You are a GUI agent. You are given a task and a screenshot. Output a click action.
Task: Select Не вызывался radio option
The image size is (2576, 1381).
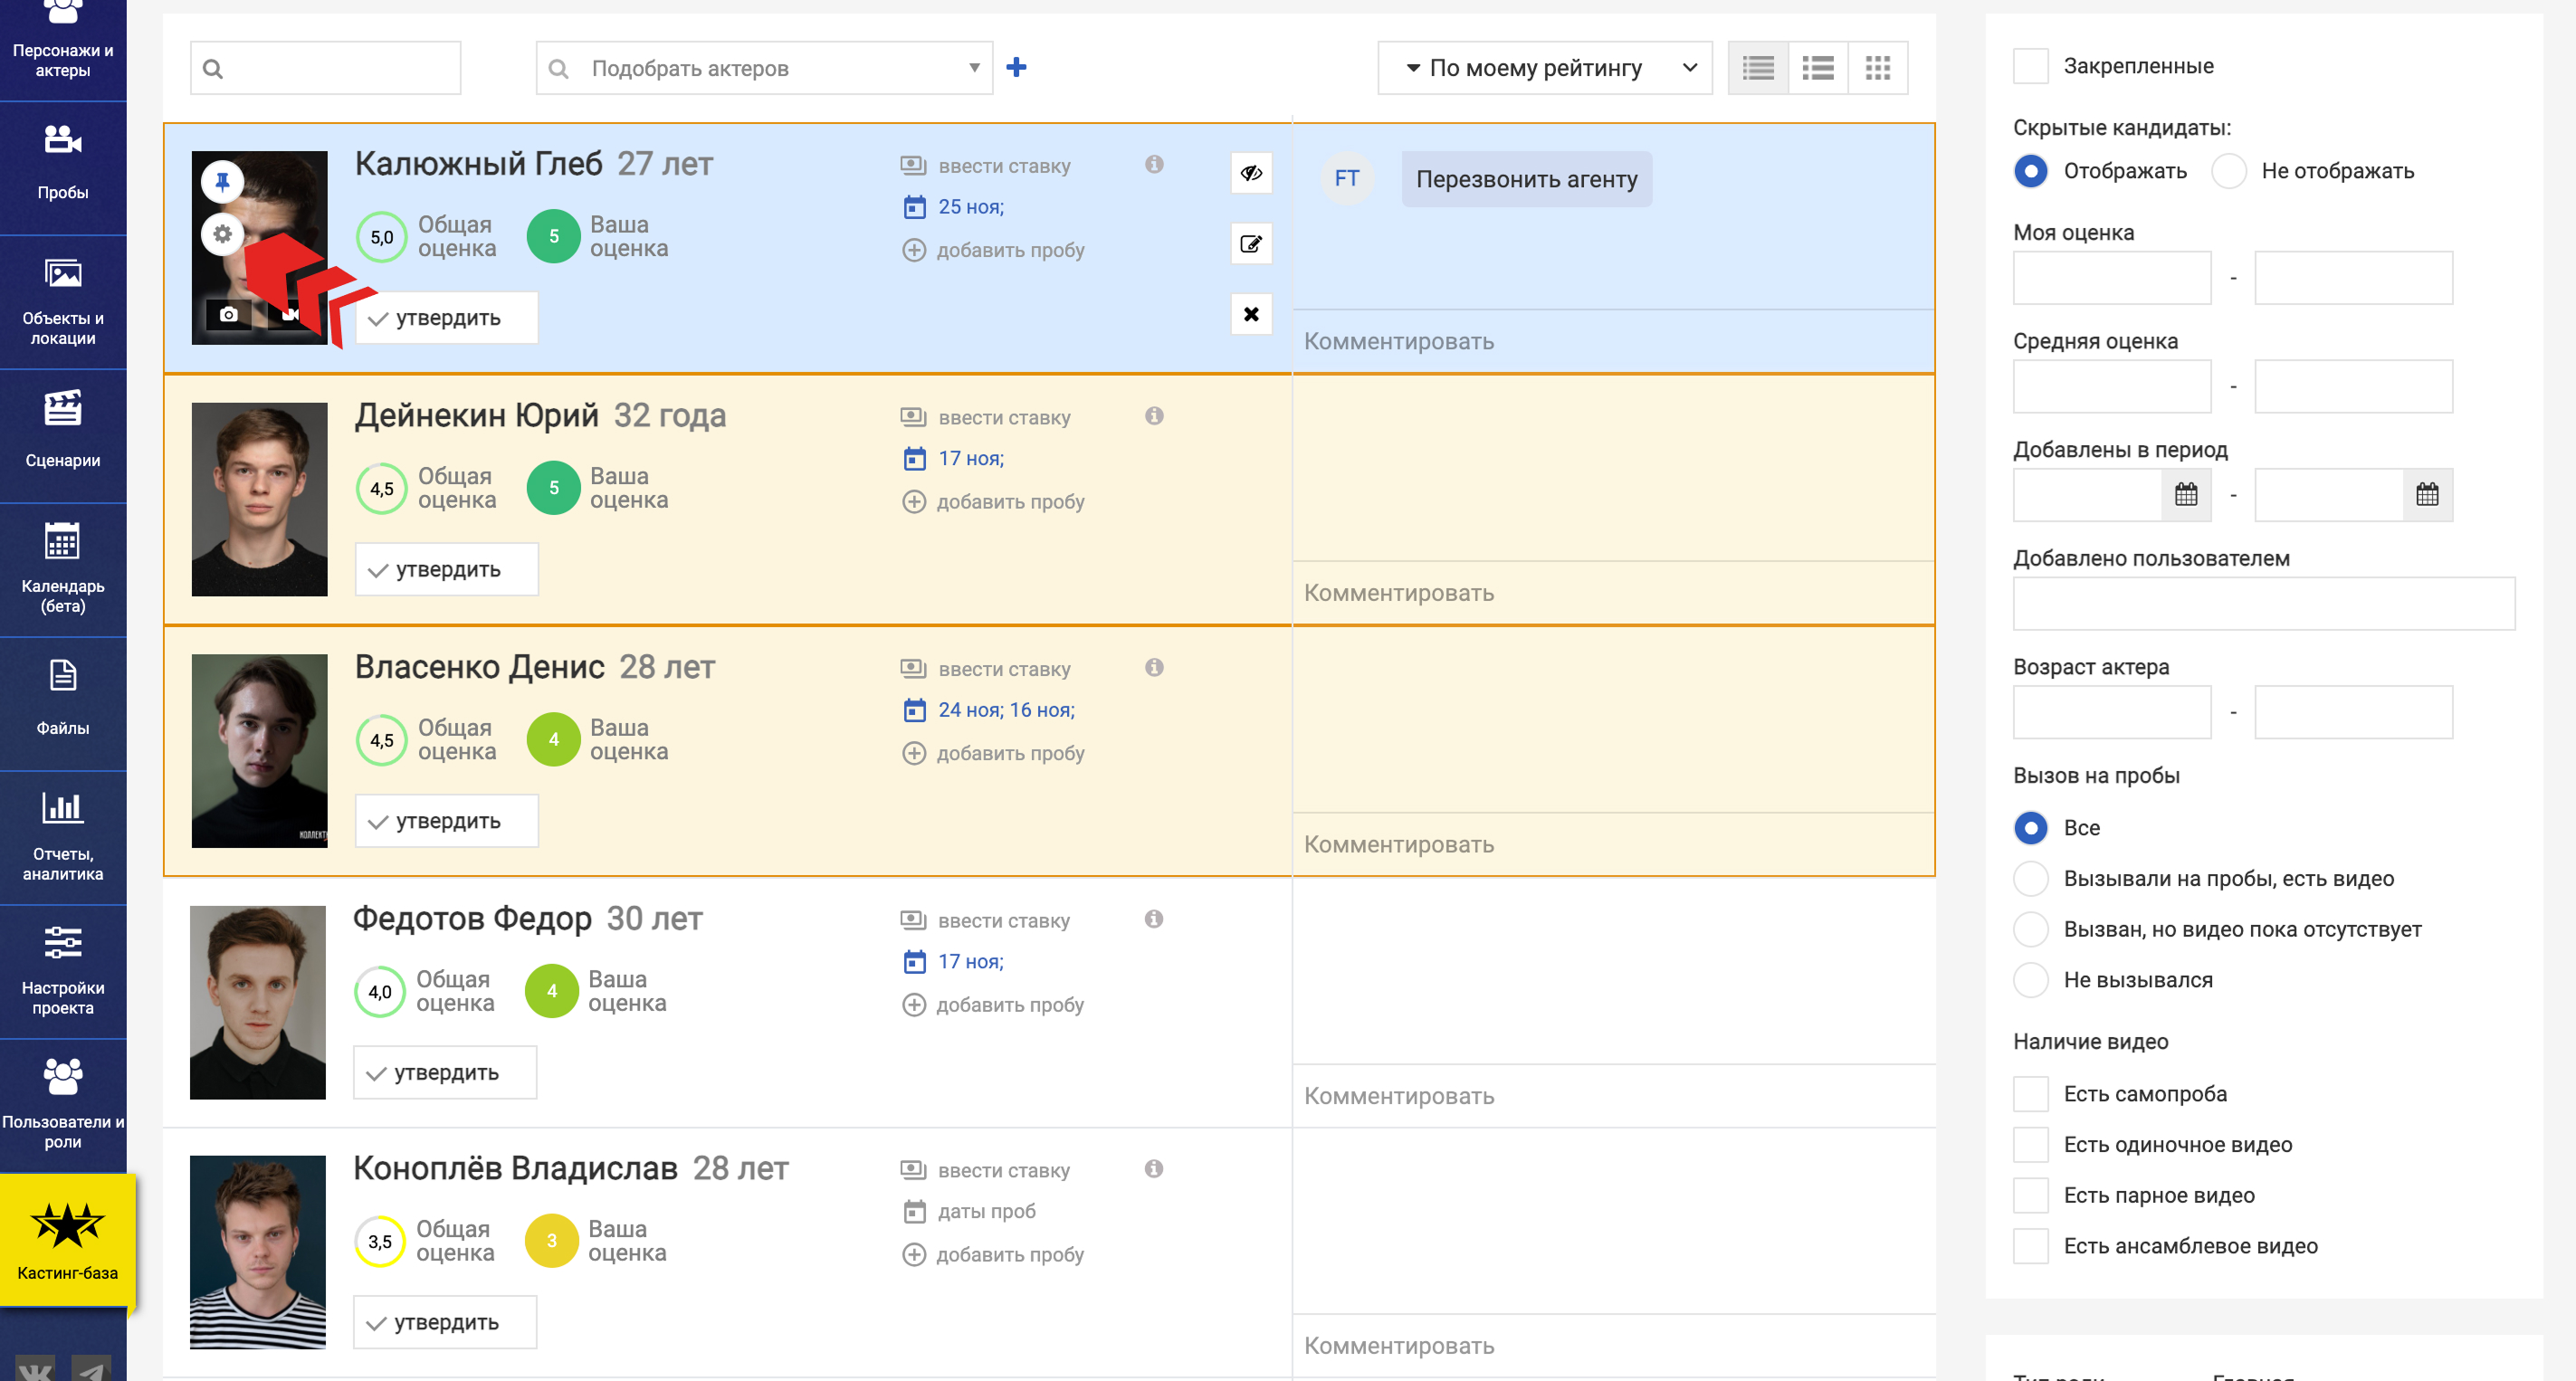pos(2030,980)
